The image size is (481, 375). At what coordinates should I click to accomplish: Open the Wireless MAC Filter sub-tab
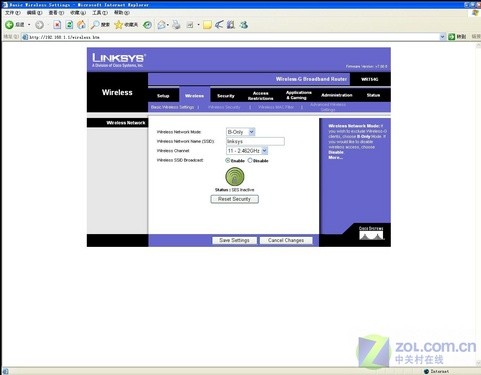click(x=276, y=107)
